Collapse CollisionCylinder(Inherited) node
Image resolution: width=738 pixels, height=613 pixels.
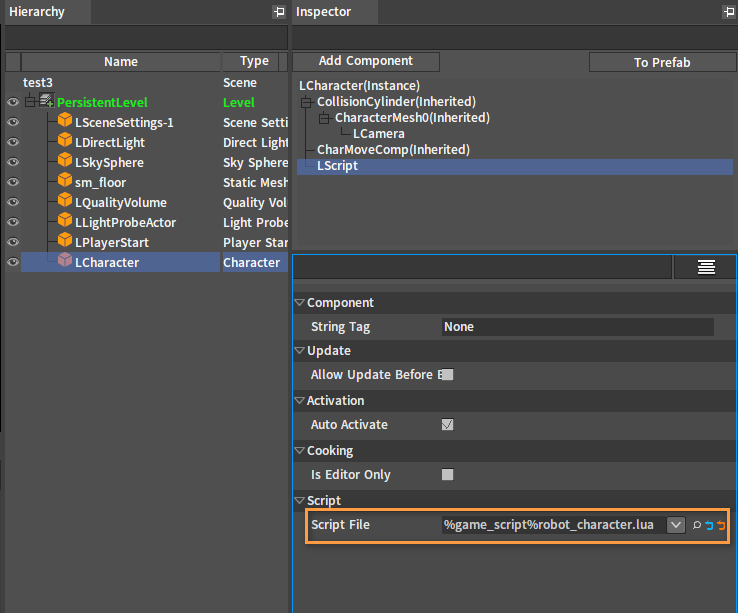pyautogui.click(x=306, y=102)
